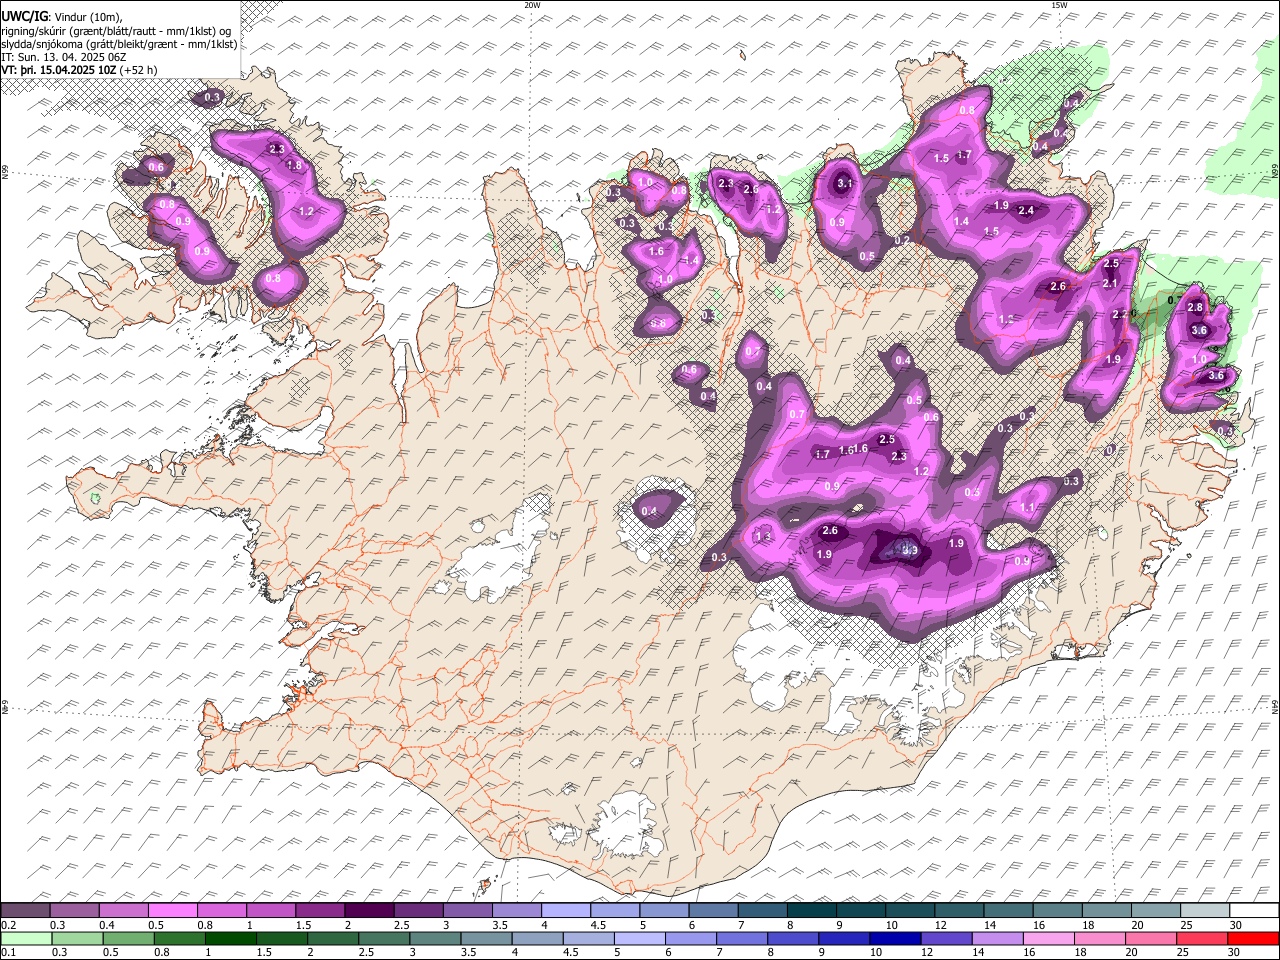This screenshot has height=960, width=1280.
Task: Click the '20W' longitude label
Action: point(532,5)
